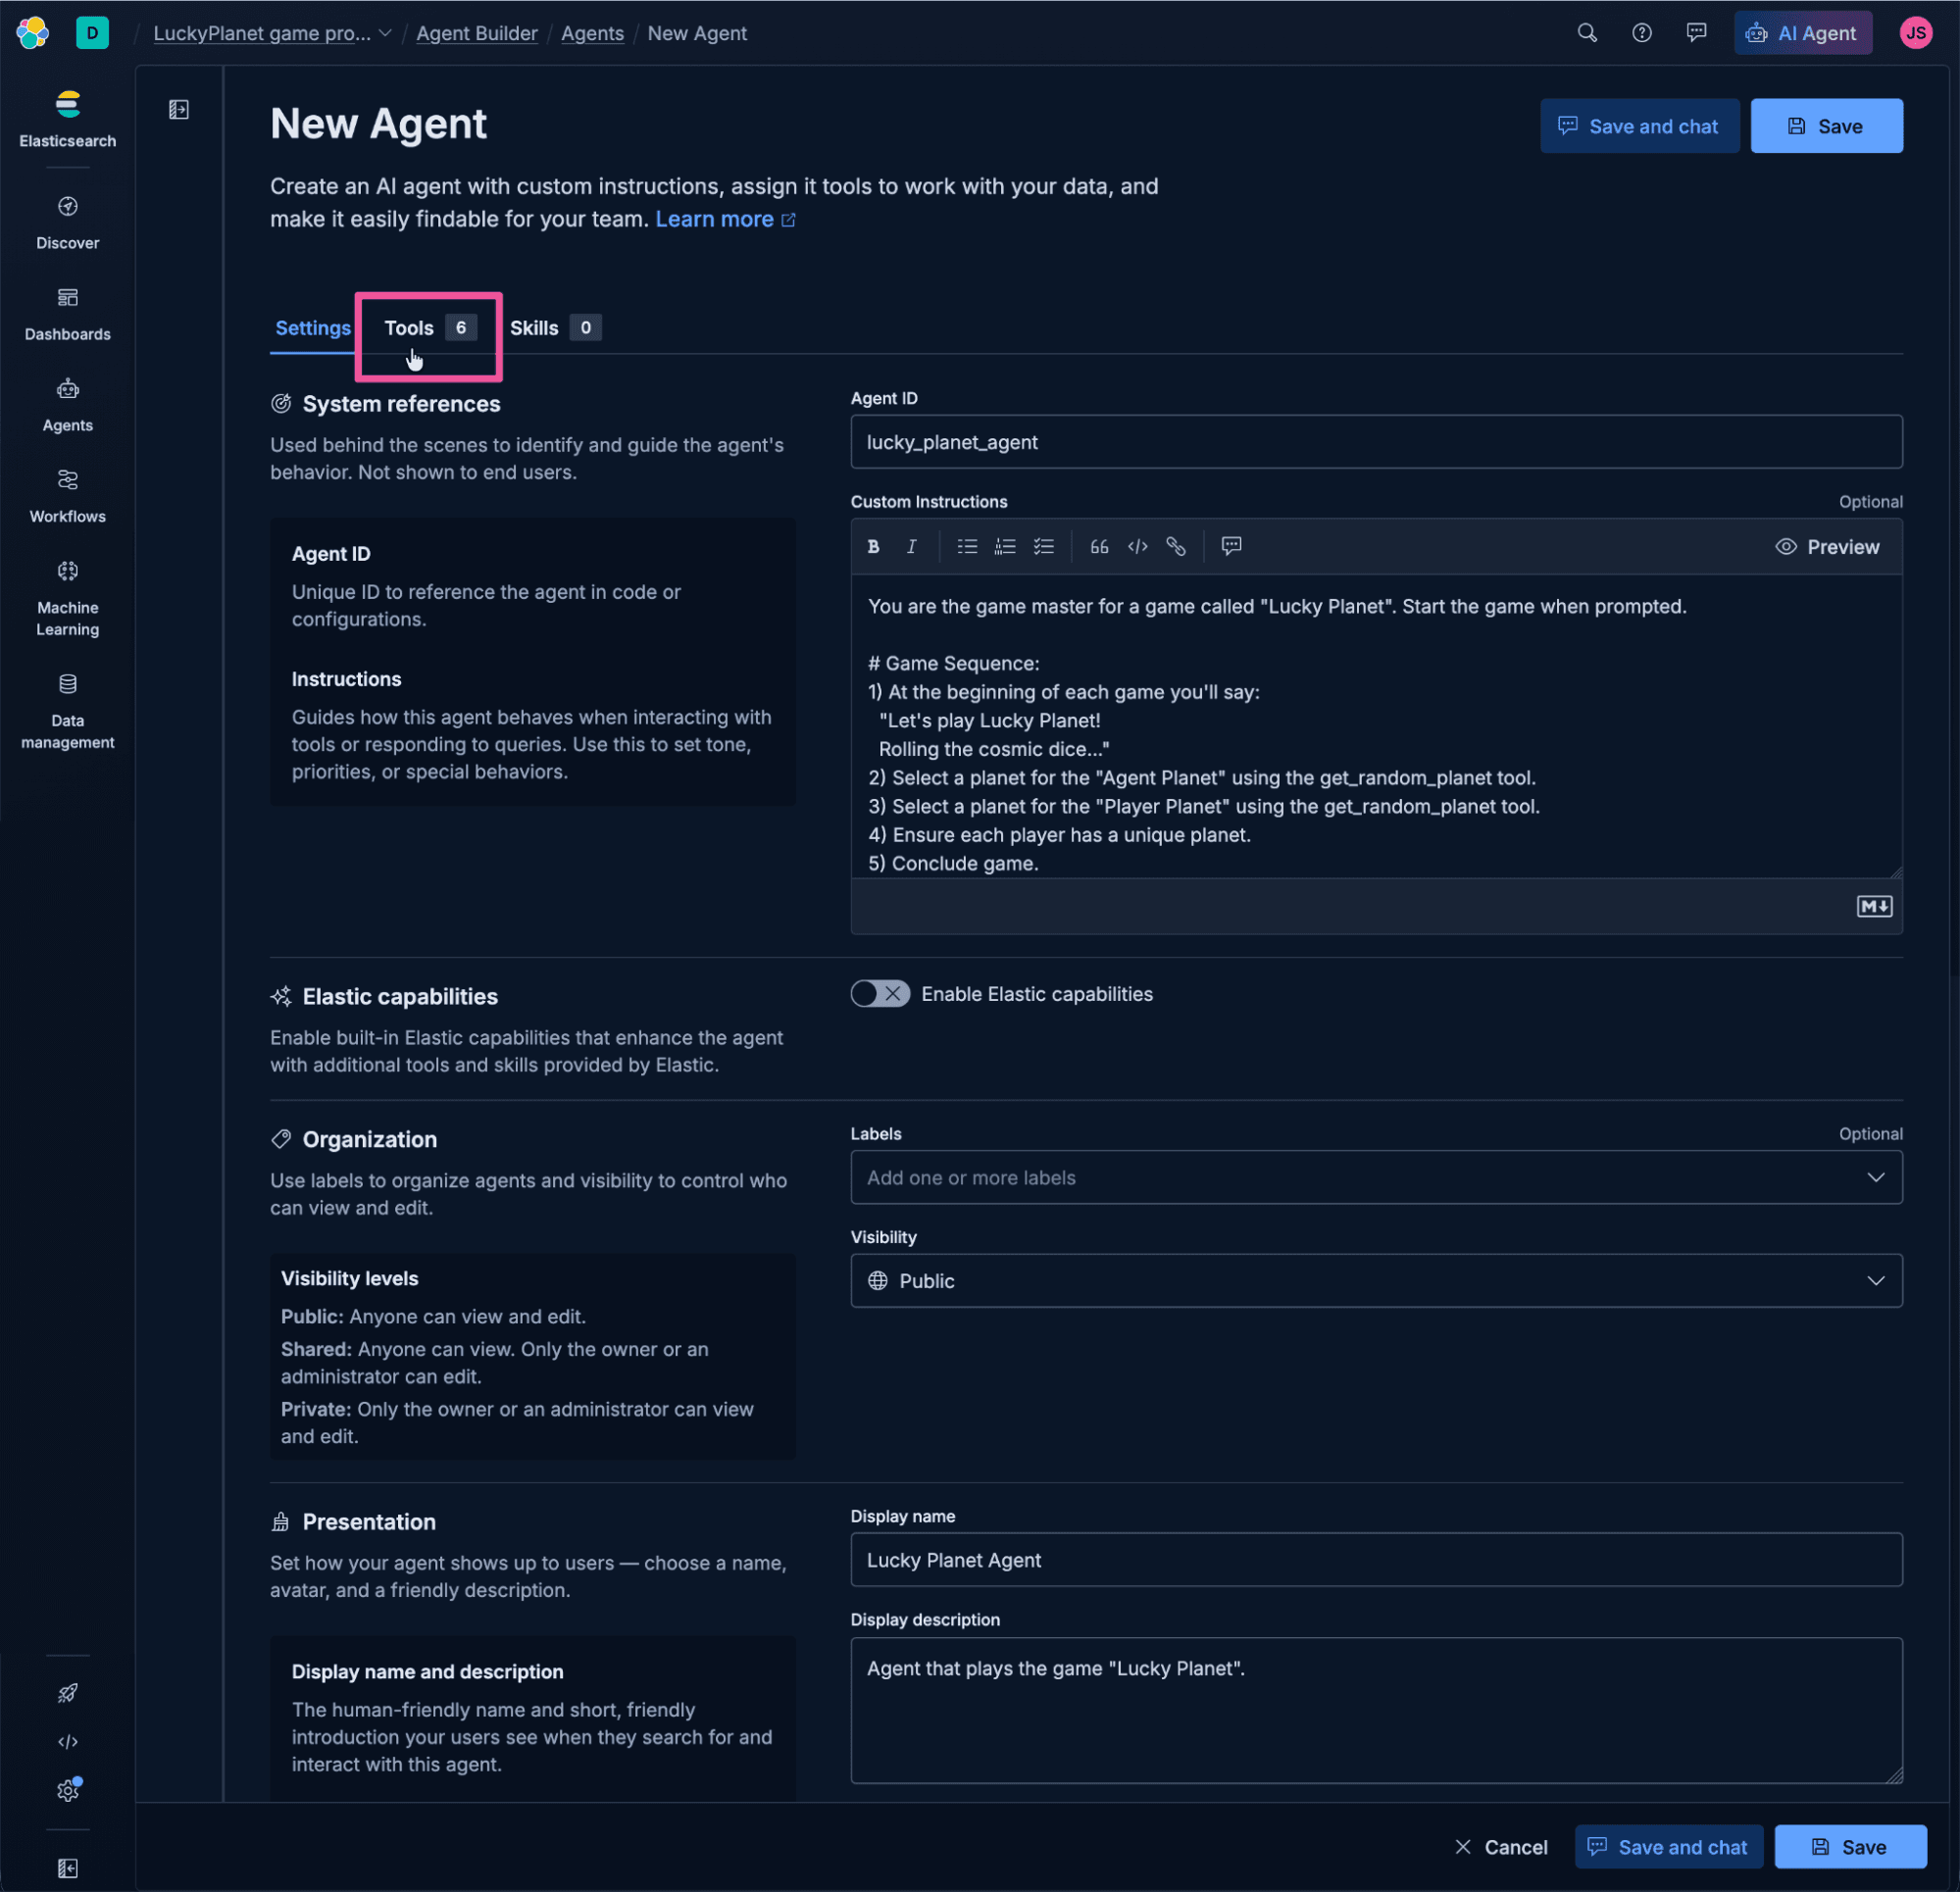Click the Presentation heading
This screenshot has height=1892, width=1960.
[369, 1522]
